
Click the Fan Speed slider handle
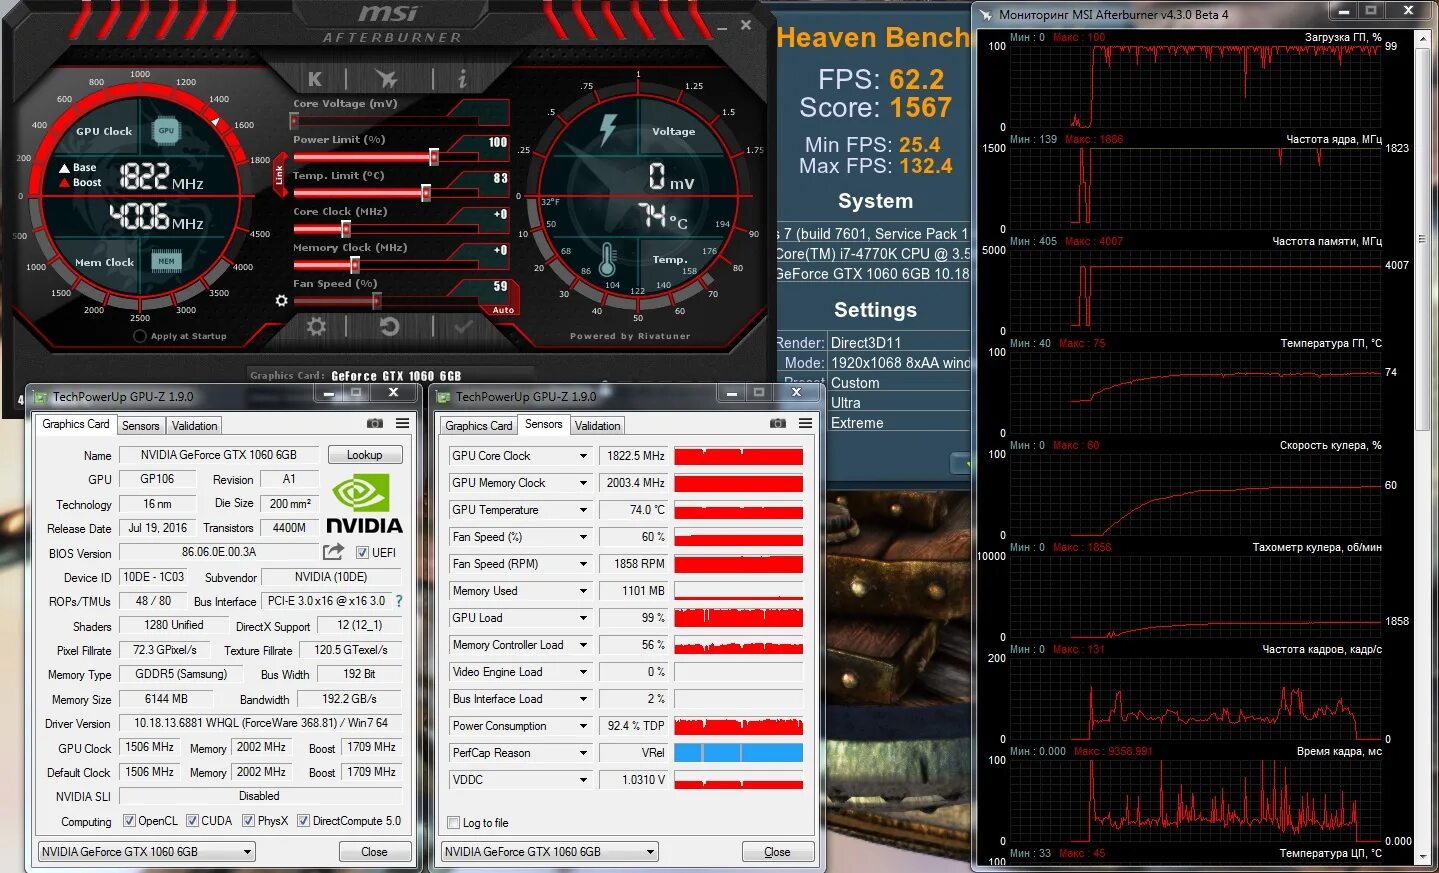coord(376,301)
